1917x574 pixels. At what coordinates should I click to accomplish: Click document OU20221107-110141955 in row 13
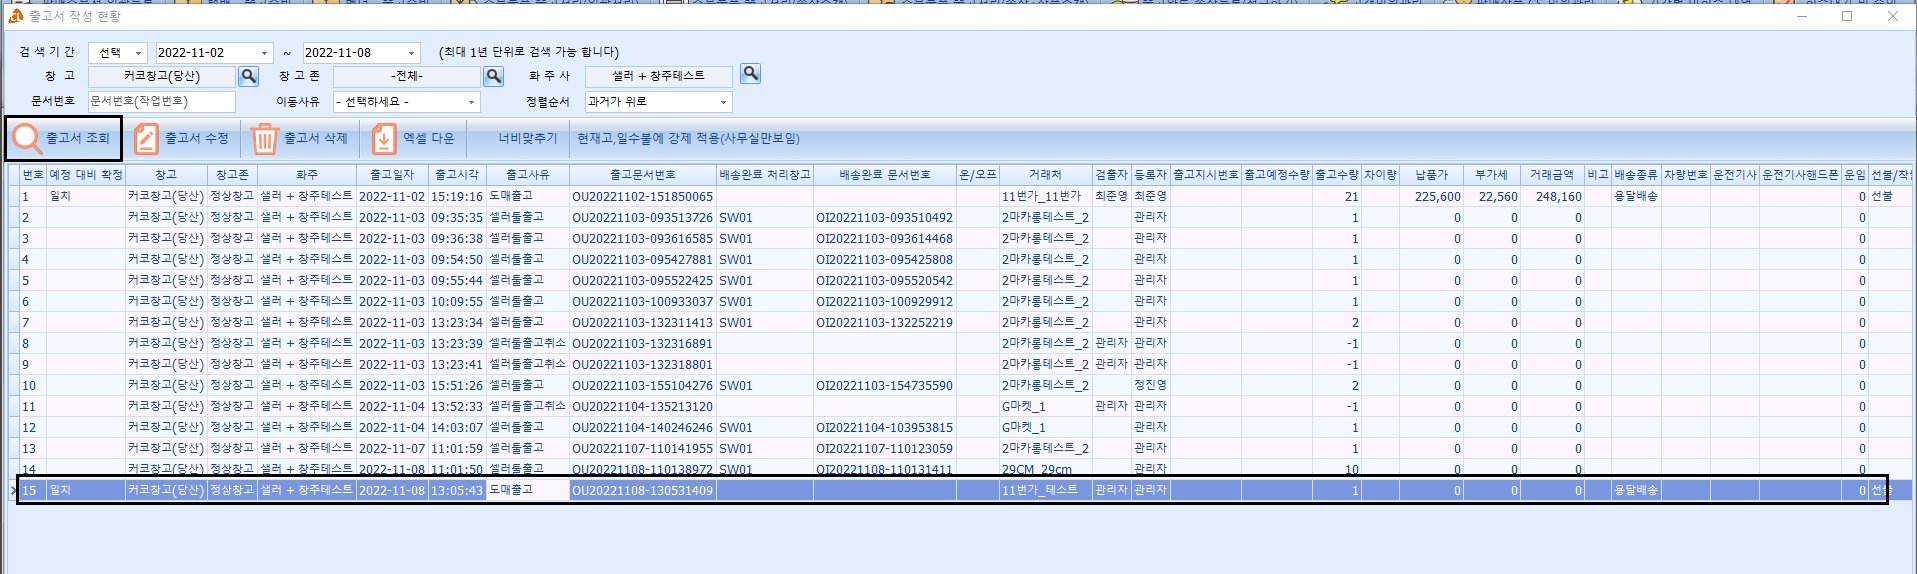643,449
